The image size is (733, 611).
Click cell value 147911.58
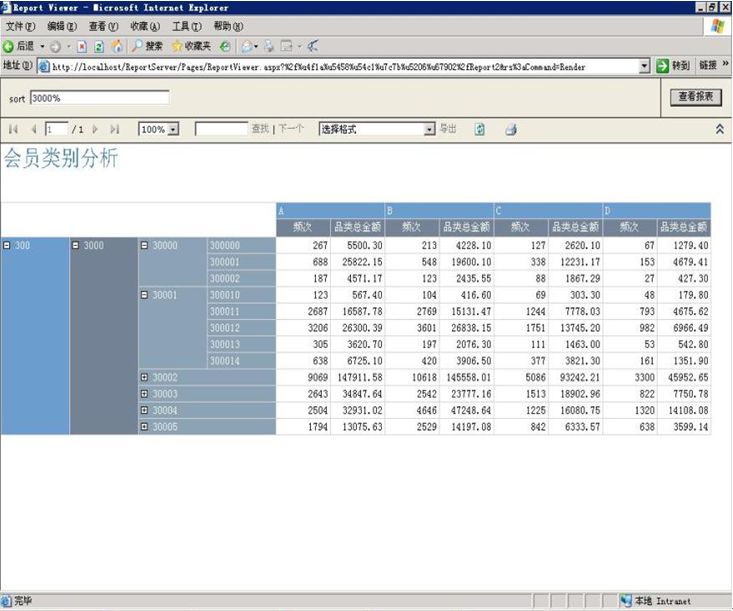coord(360,377)
